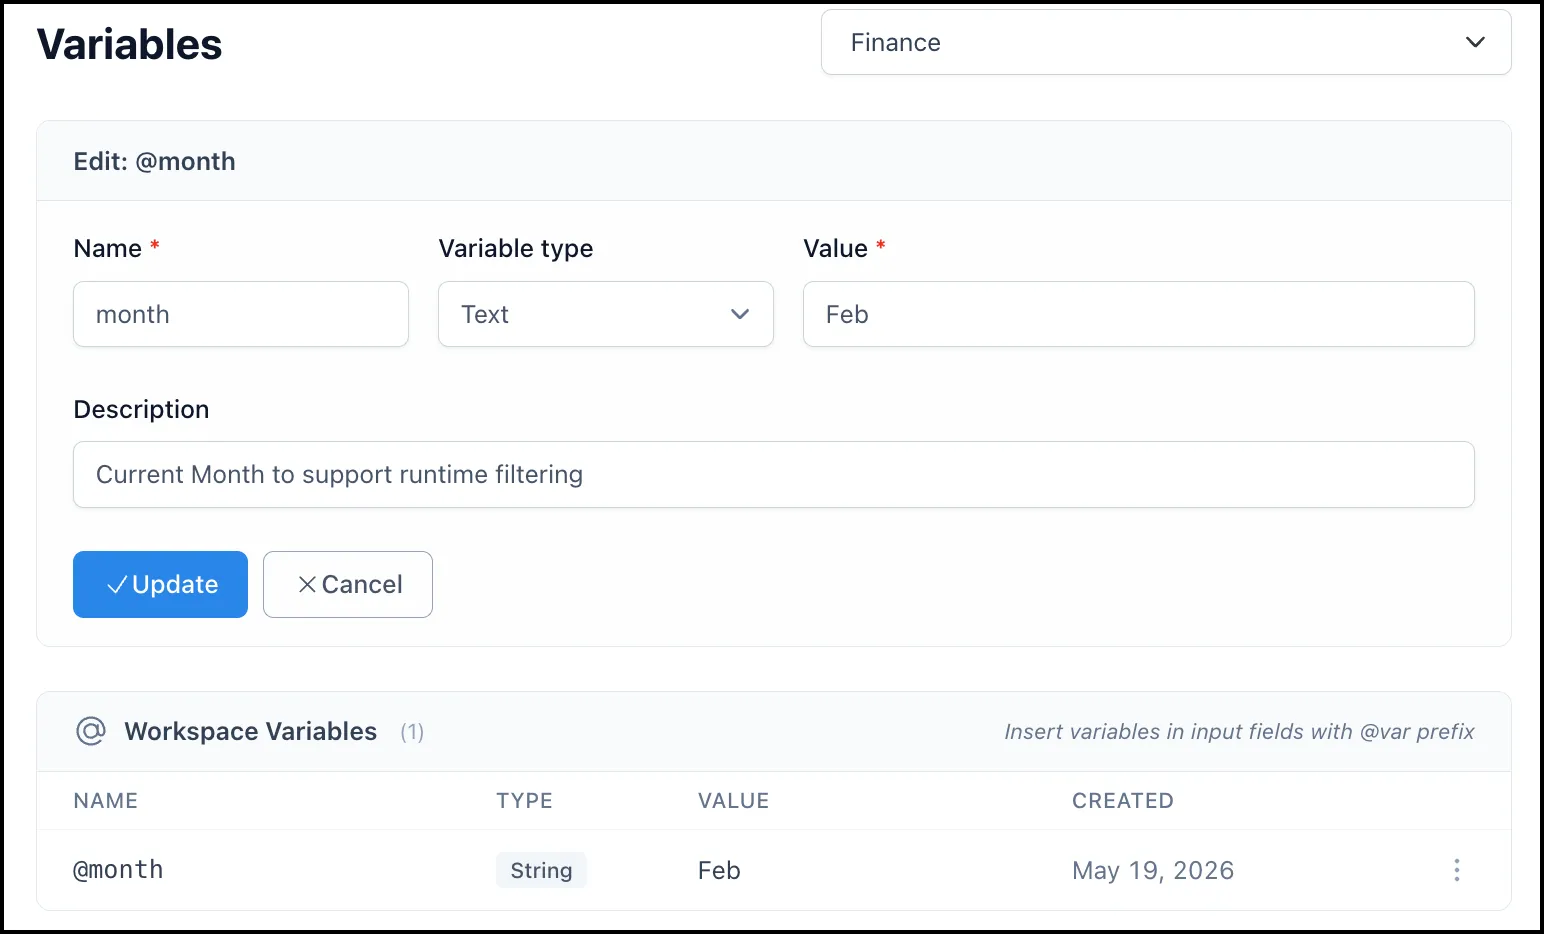Expand the Finance workspace dropdown

(1166, 42)
